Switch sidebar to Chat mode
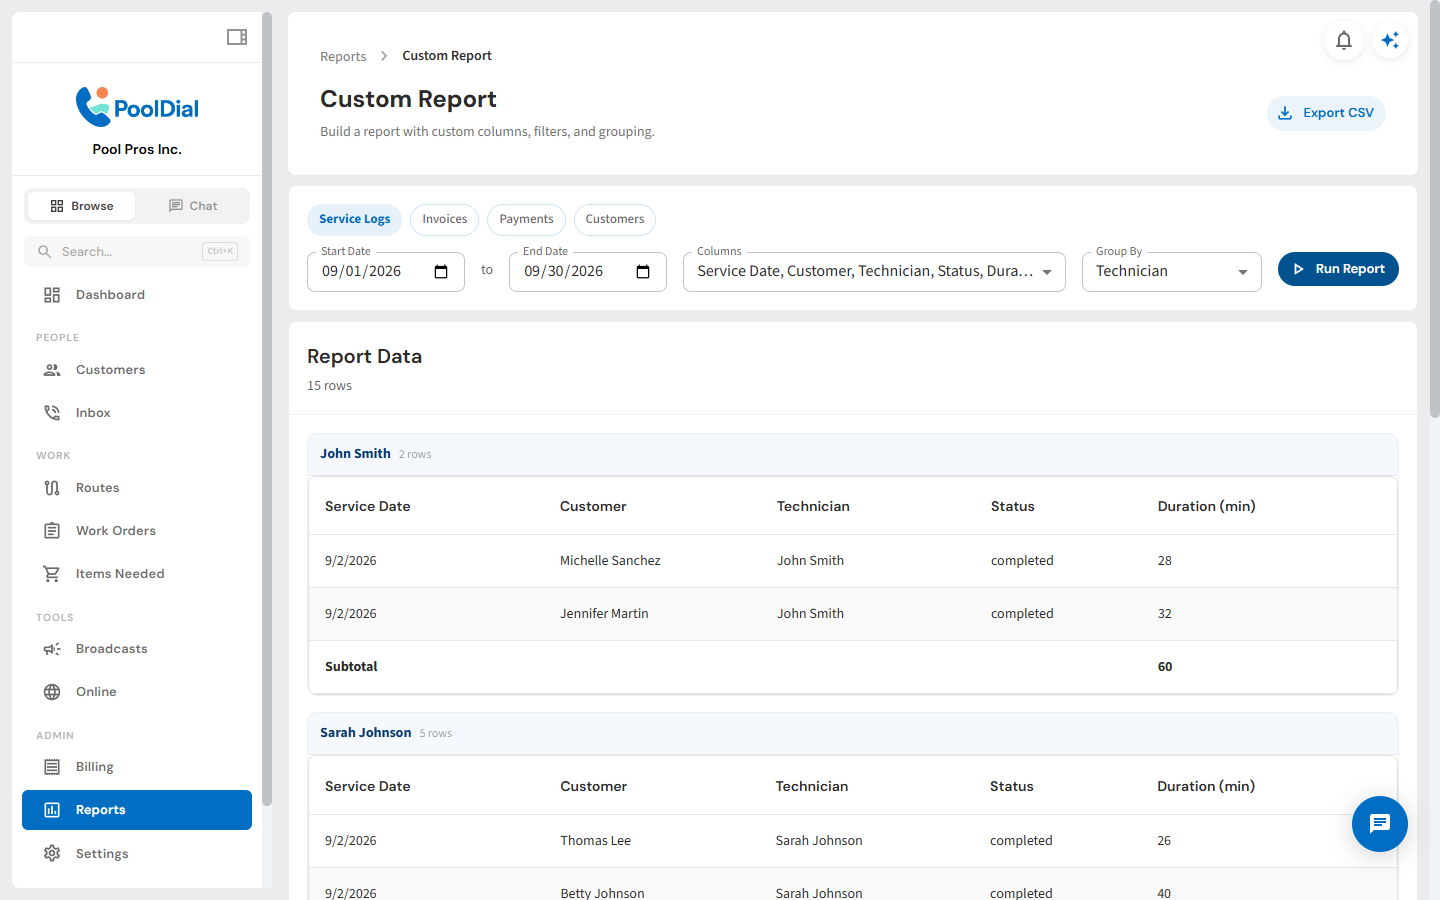 click(193, 206)
